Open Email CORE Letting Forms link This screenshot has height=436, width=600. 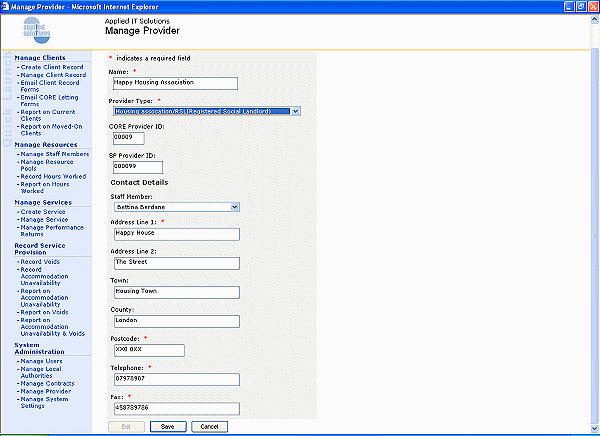click(49, 101)
